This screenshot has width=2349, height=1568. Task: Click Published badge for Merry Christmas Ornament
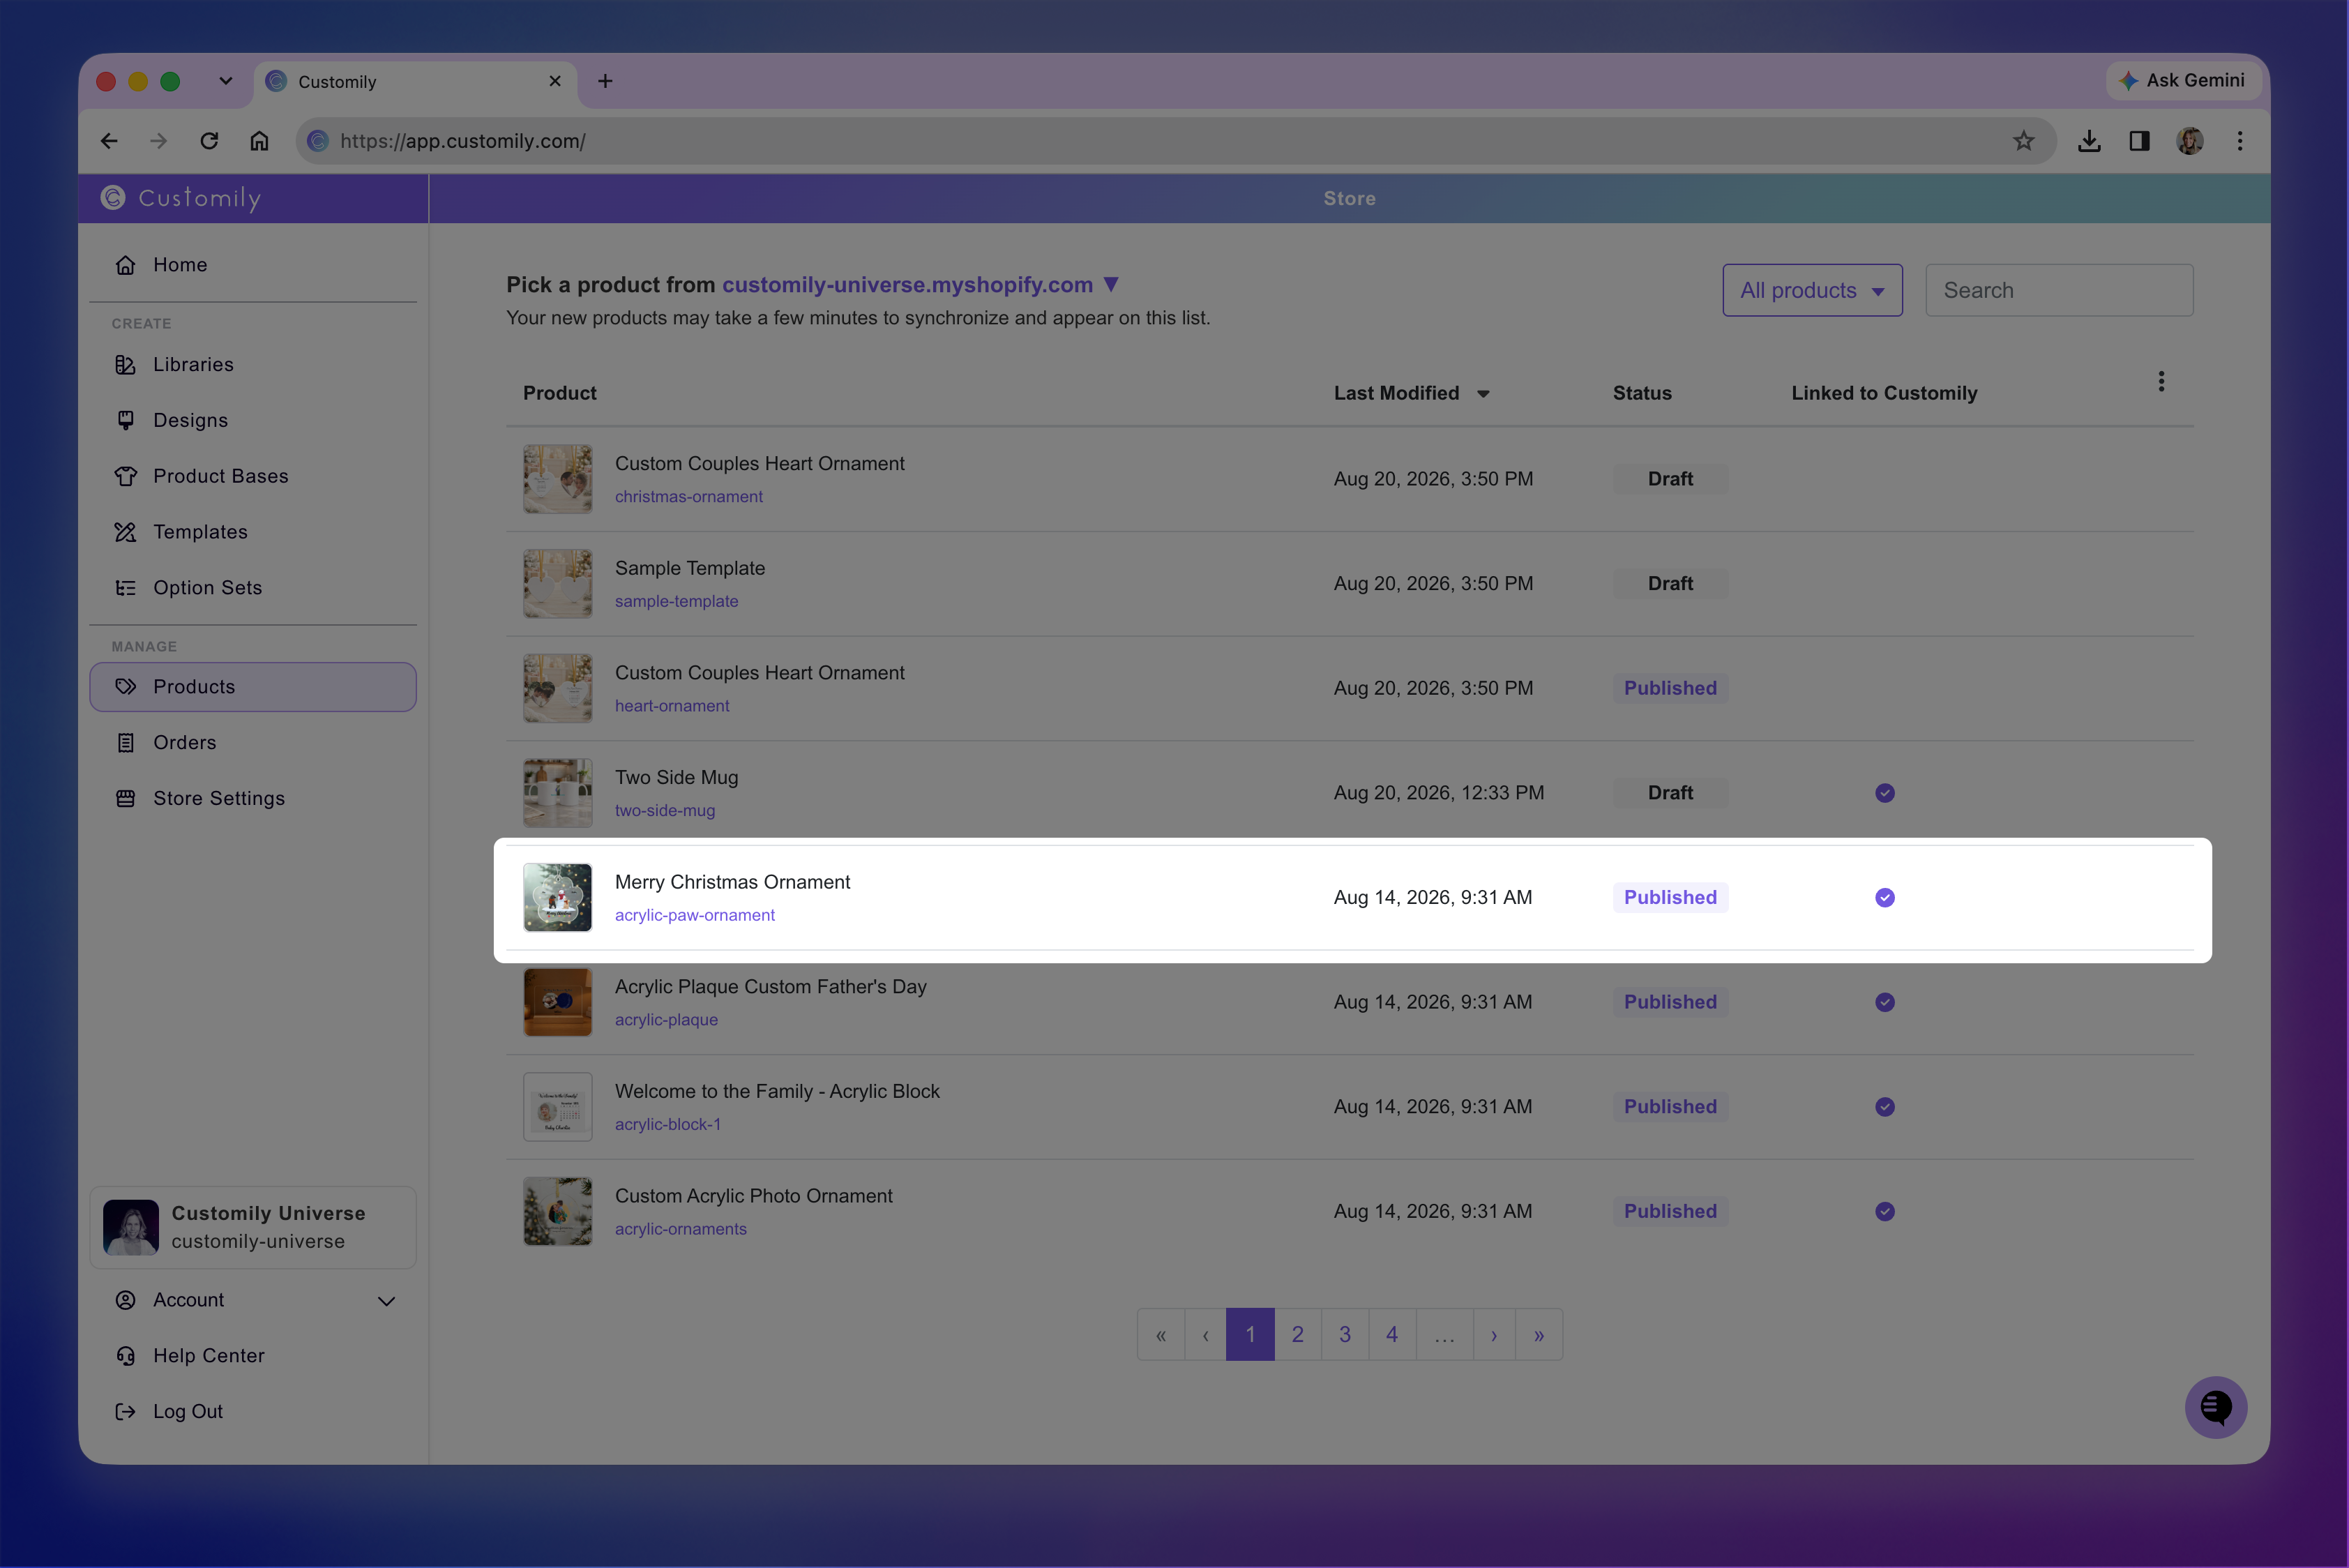(x=1670, y=898)
